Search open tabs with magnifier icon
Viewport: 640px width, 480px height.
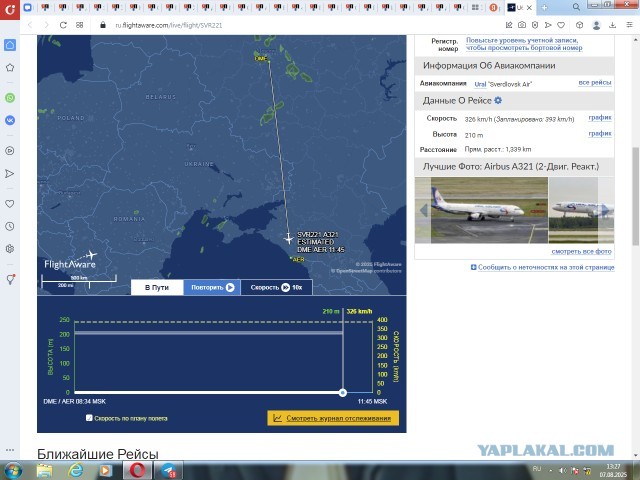point(576,7)
